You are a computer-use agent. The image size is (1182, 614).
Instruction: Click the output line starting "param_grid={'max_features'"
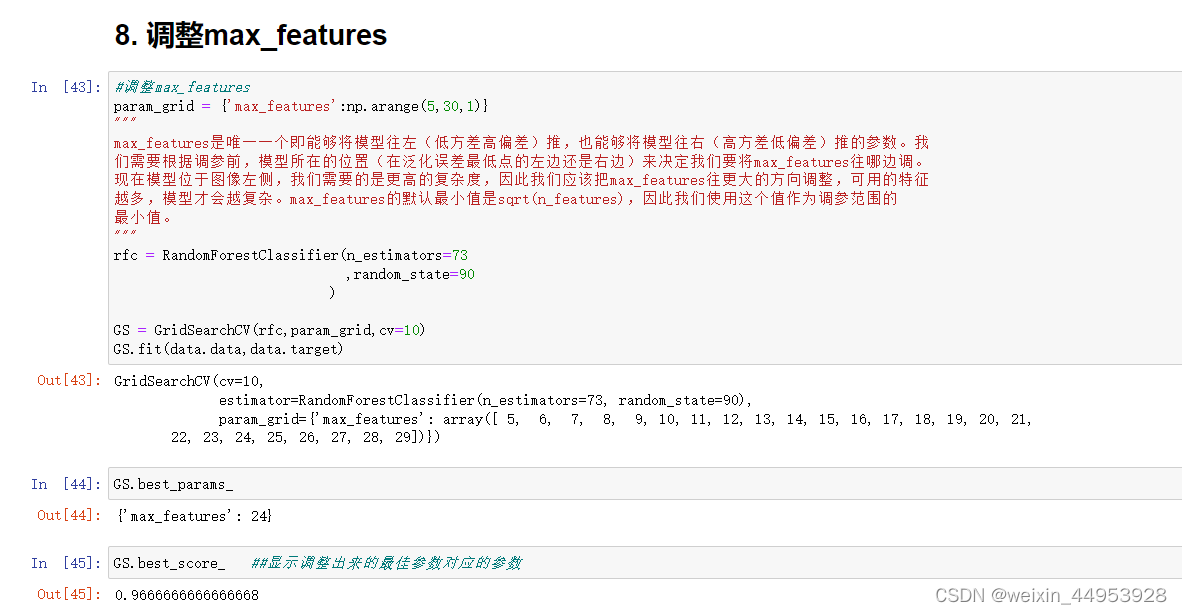coord(625,419)
